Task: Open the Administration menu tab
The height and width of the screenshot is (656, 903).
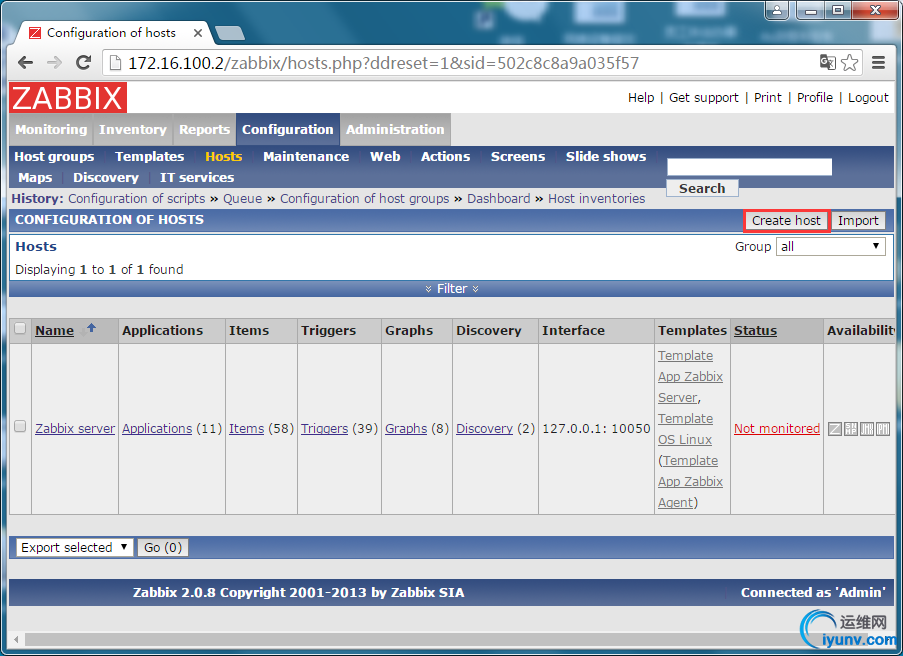Action: (395, 130)
